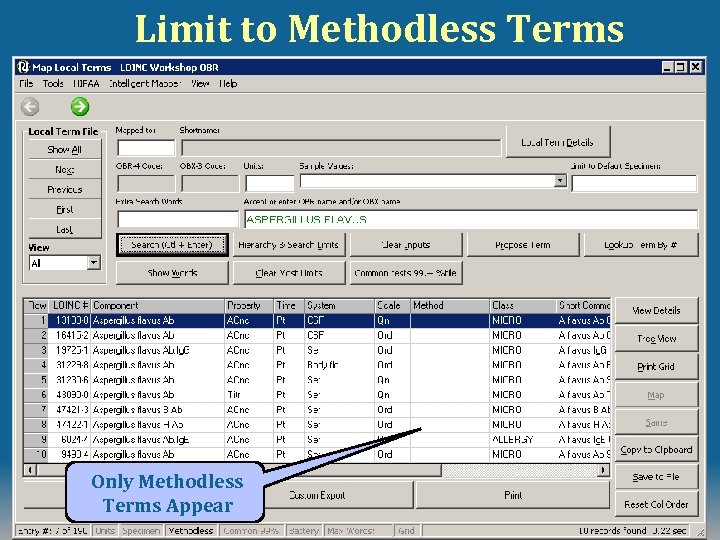Sort by Component column header
This screenshot has width=720, height=540.
158,306
